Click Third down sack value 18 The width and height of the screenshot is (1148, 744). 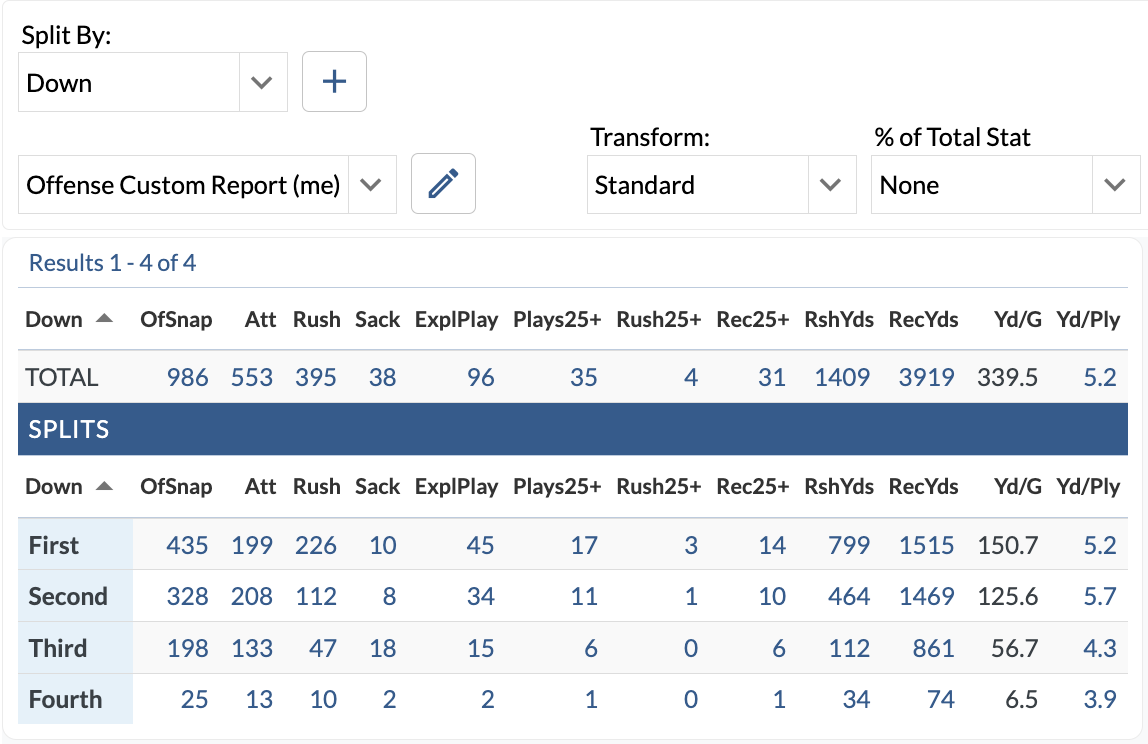(x=383, y=648)
